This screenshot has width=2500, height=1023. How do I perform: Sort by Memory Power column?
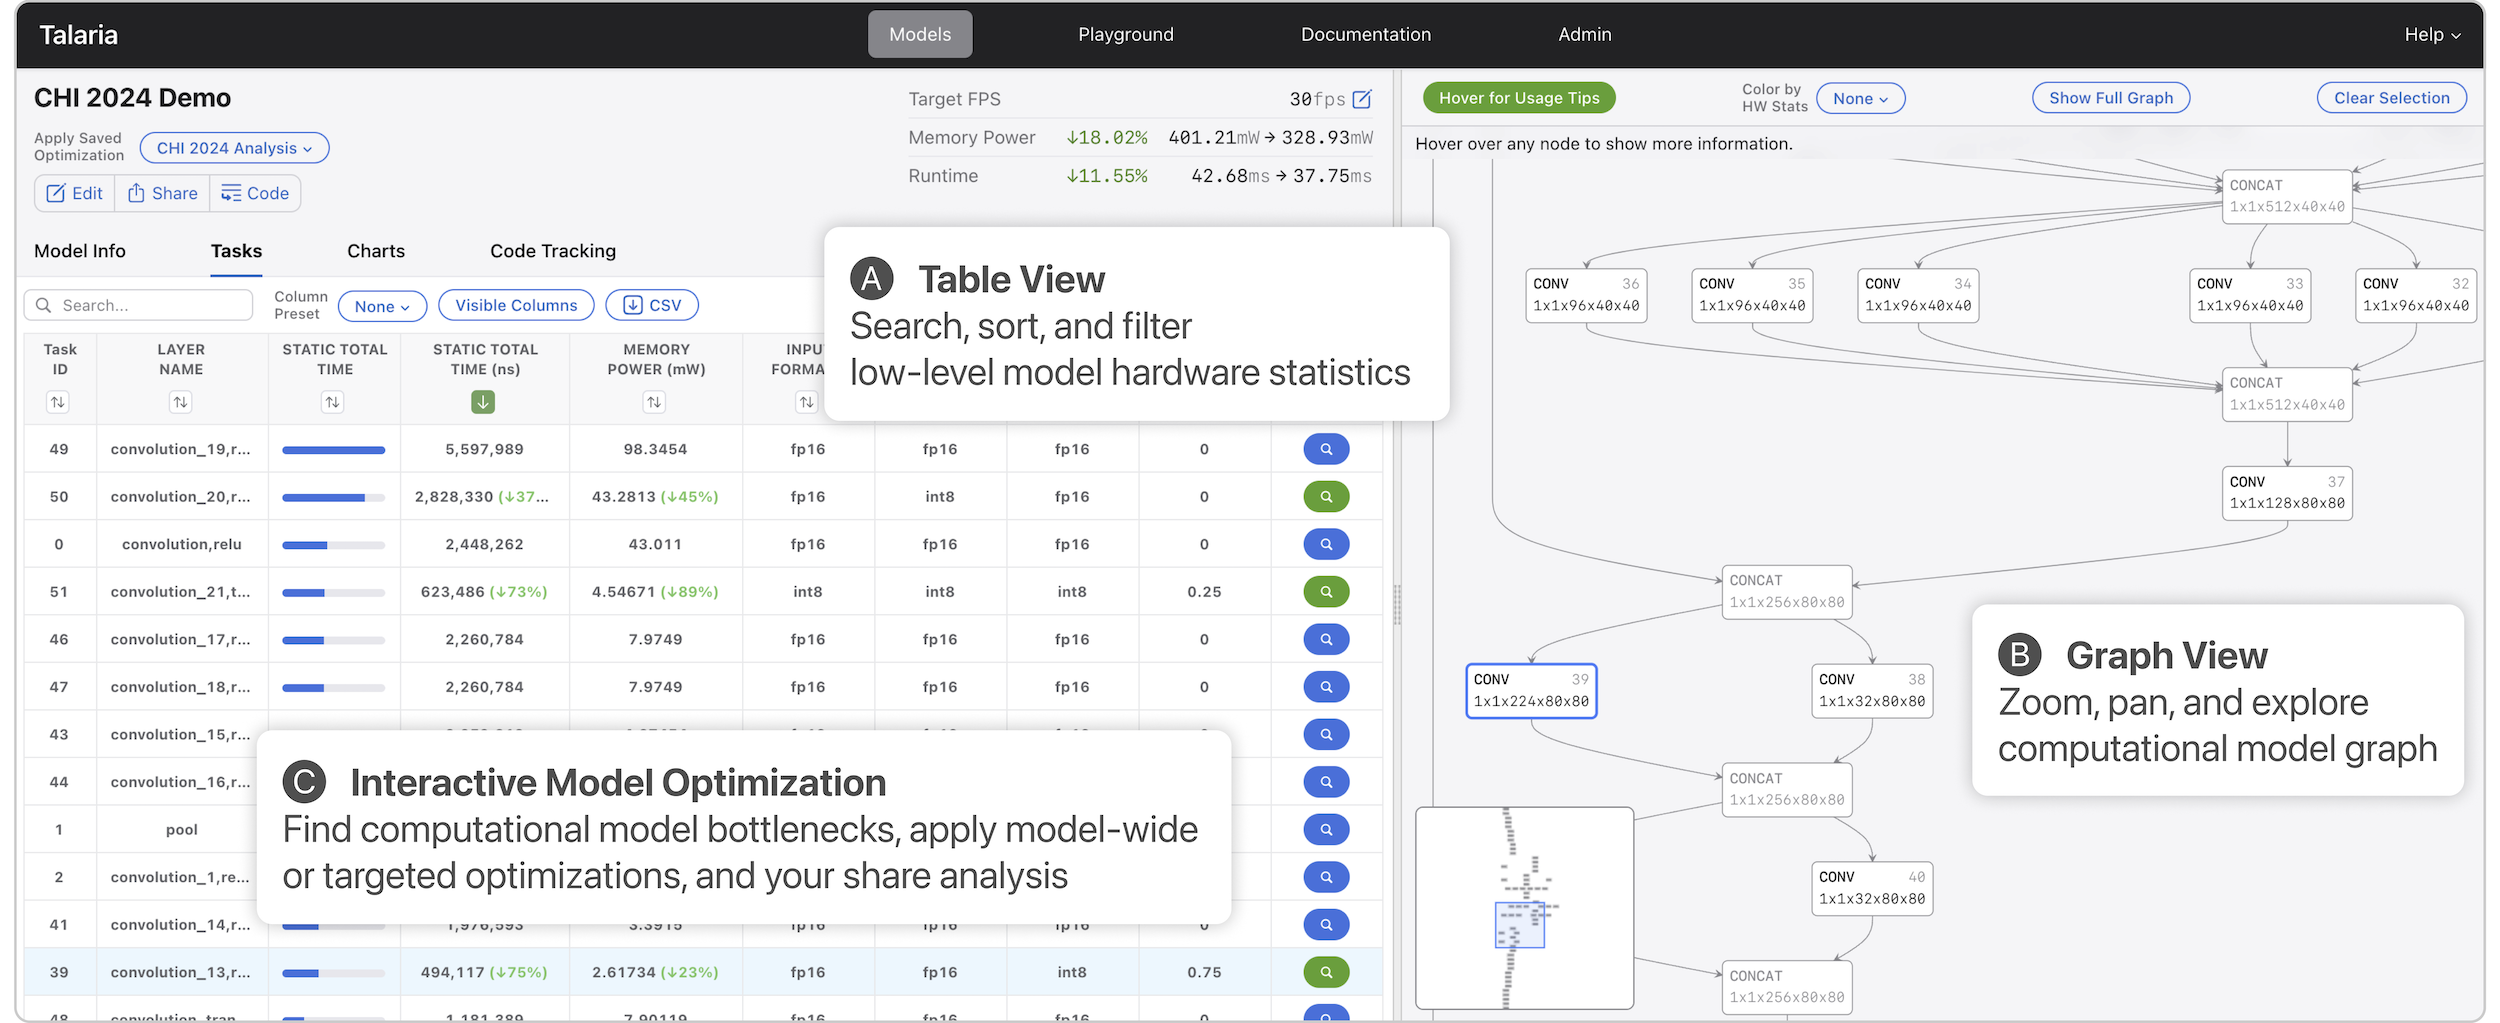(x=654, y=402)
